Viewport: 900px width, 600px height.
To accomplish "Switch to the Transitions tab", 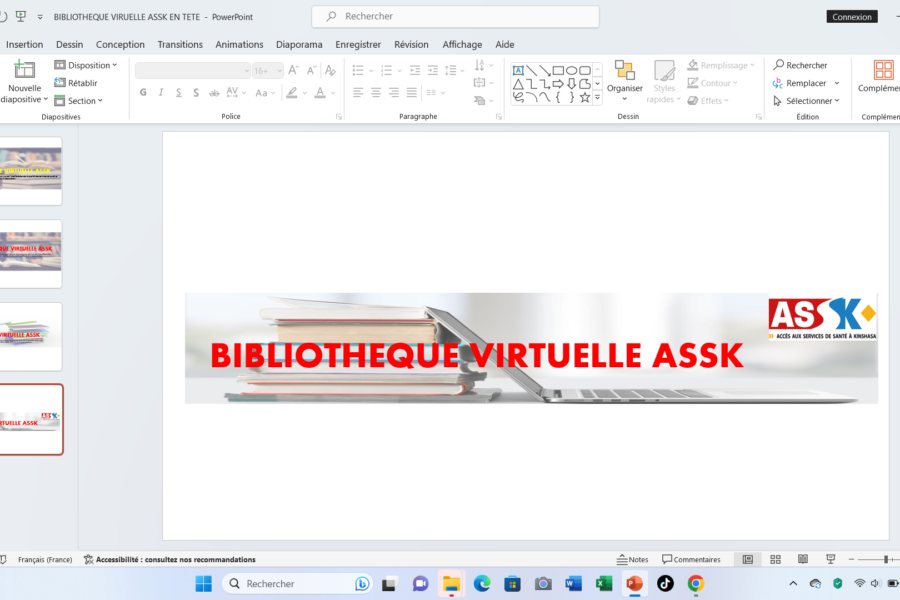I will tap(180, 44).
